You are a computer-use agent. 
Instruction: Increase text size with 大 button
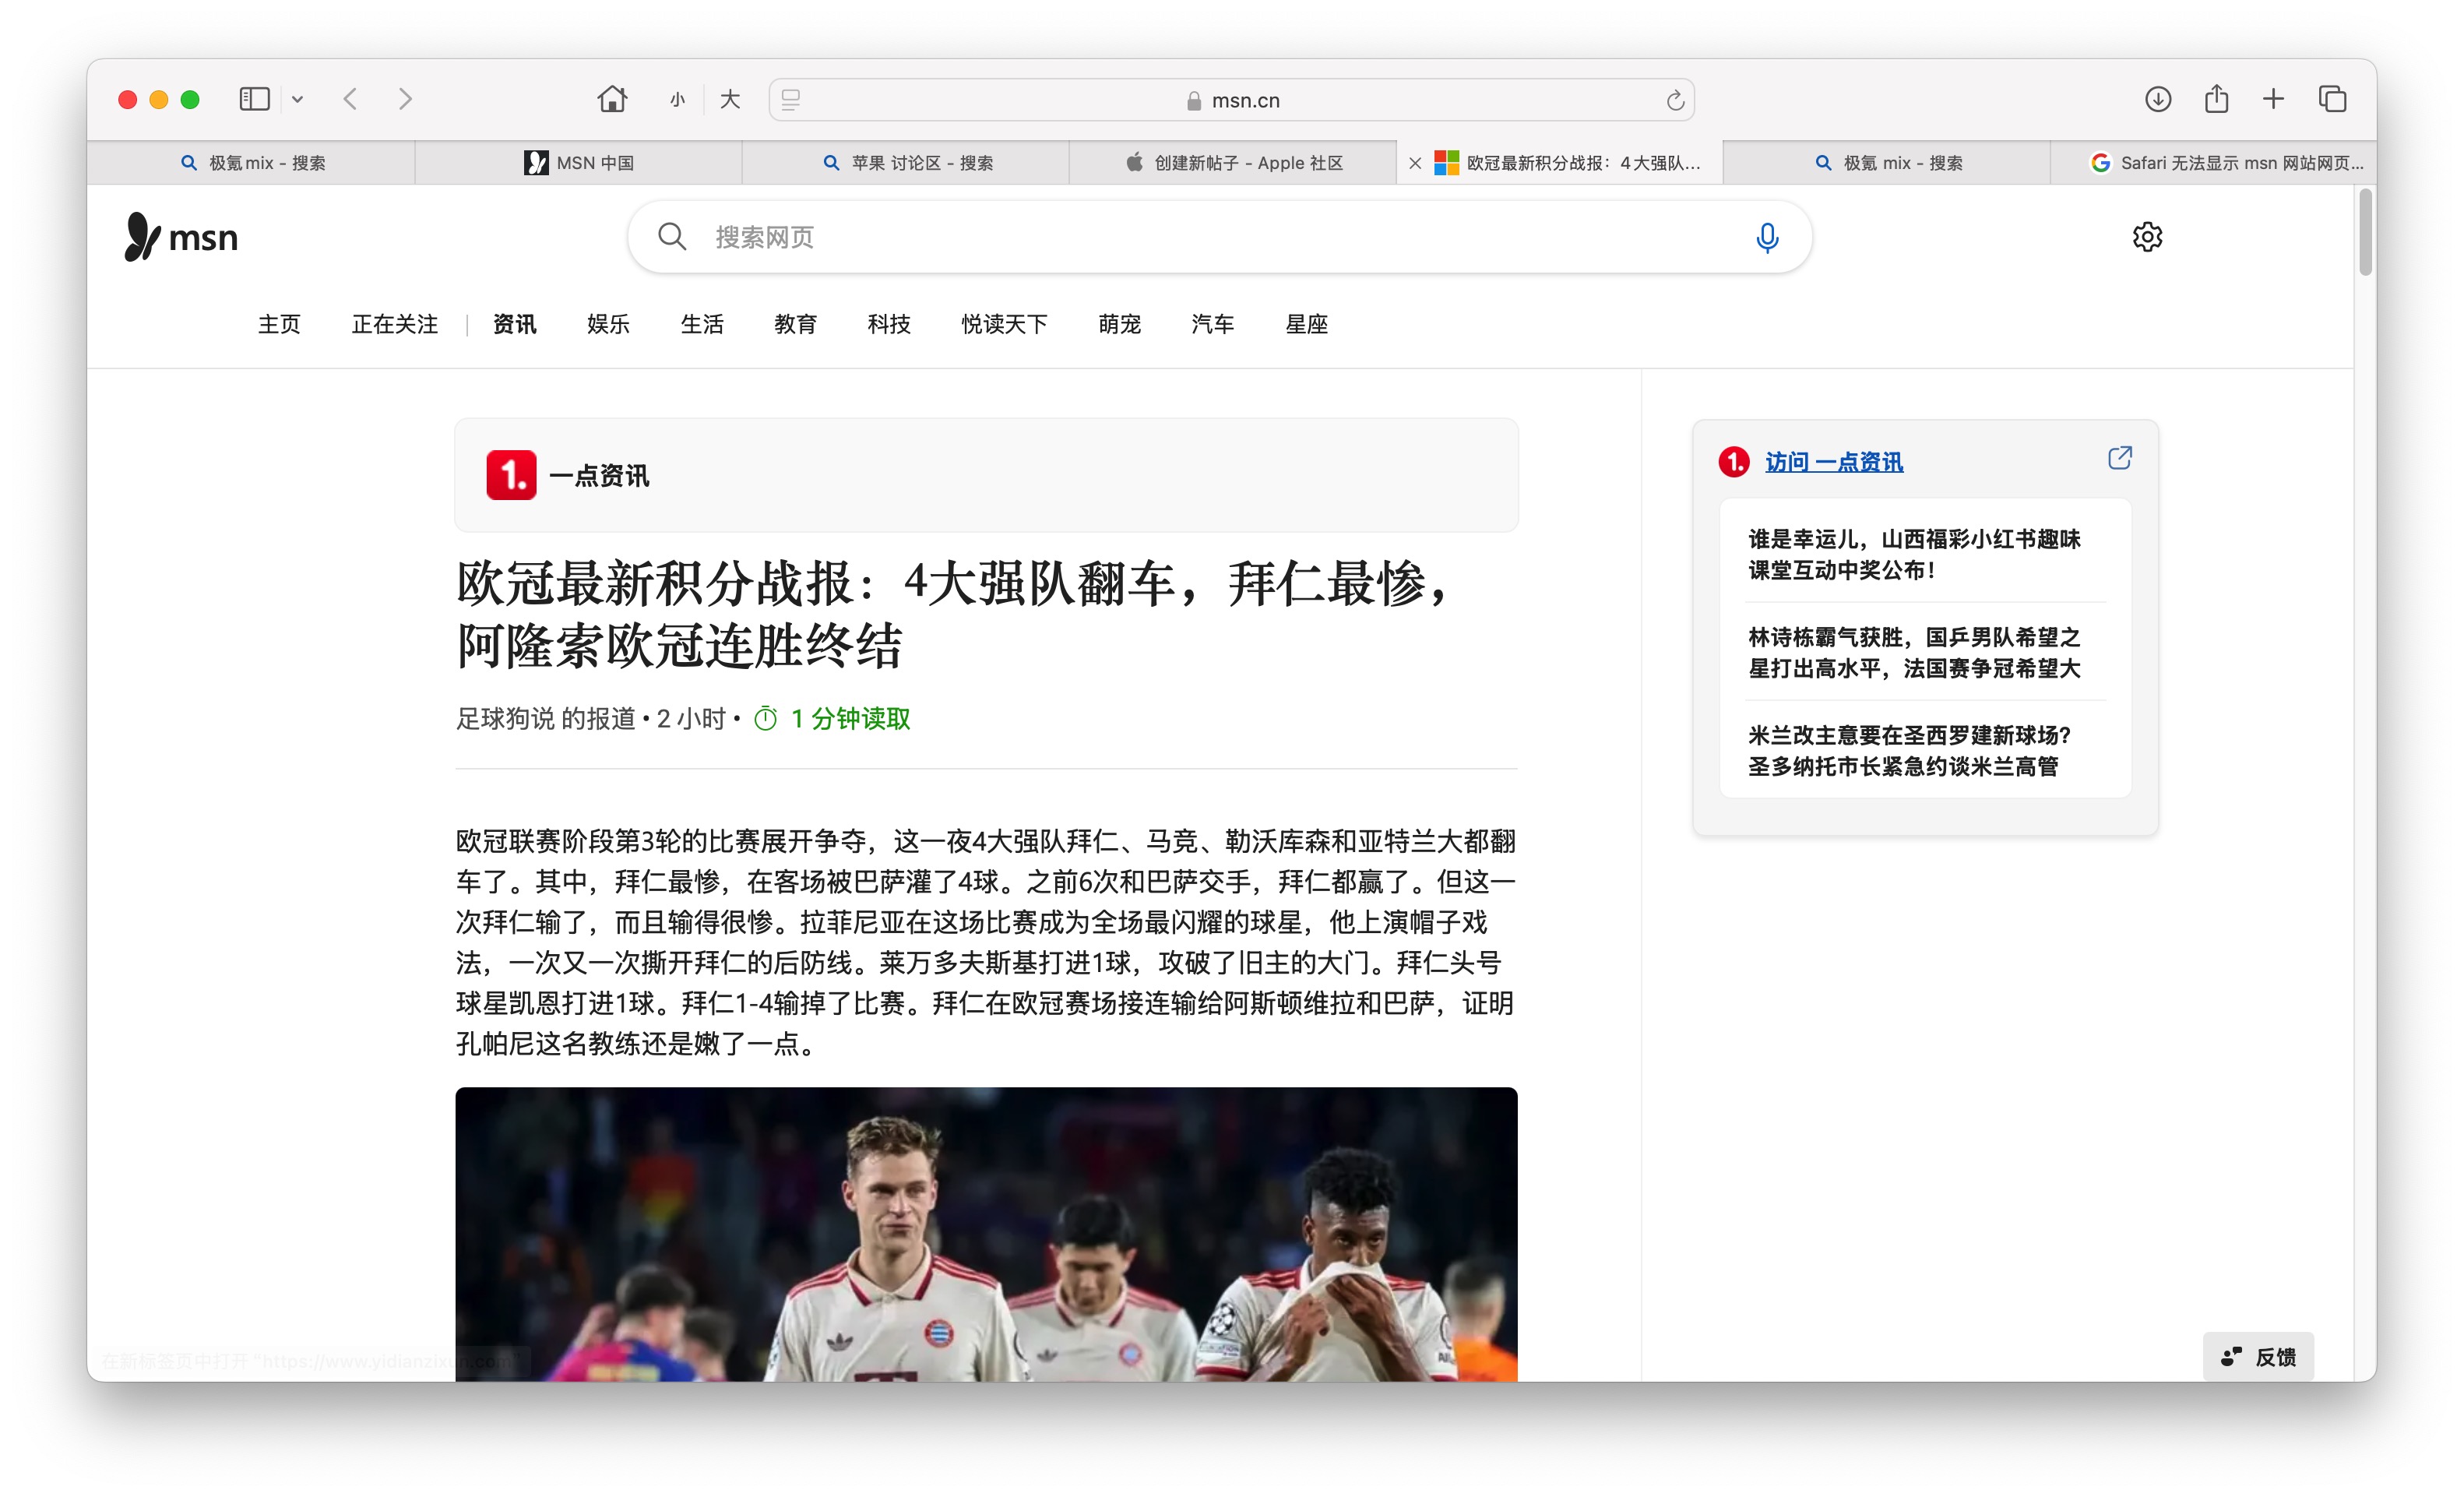[x=730, y=100]
